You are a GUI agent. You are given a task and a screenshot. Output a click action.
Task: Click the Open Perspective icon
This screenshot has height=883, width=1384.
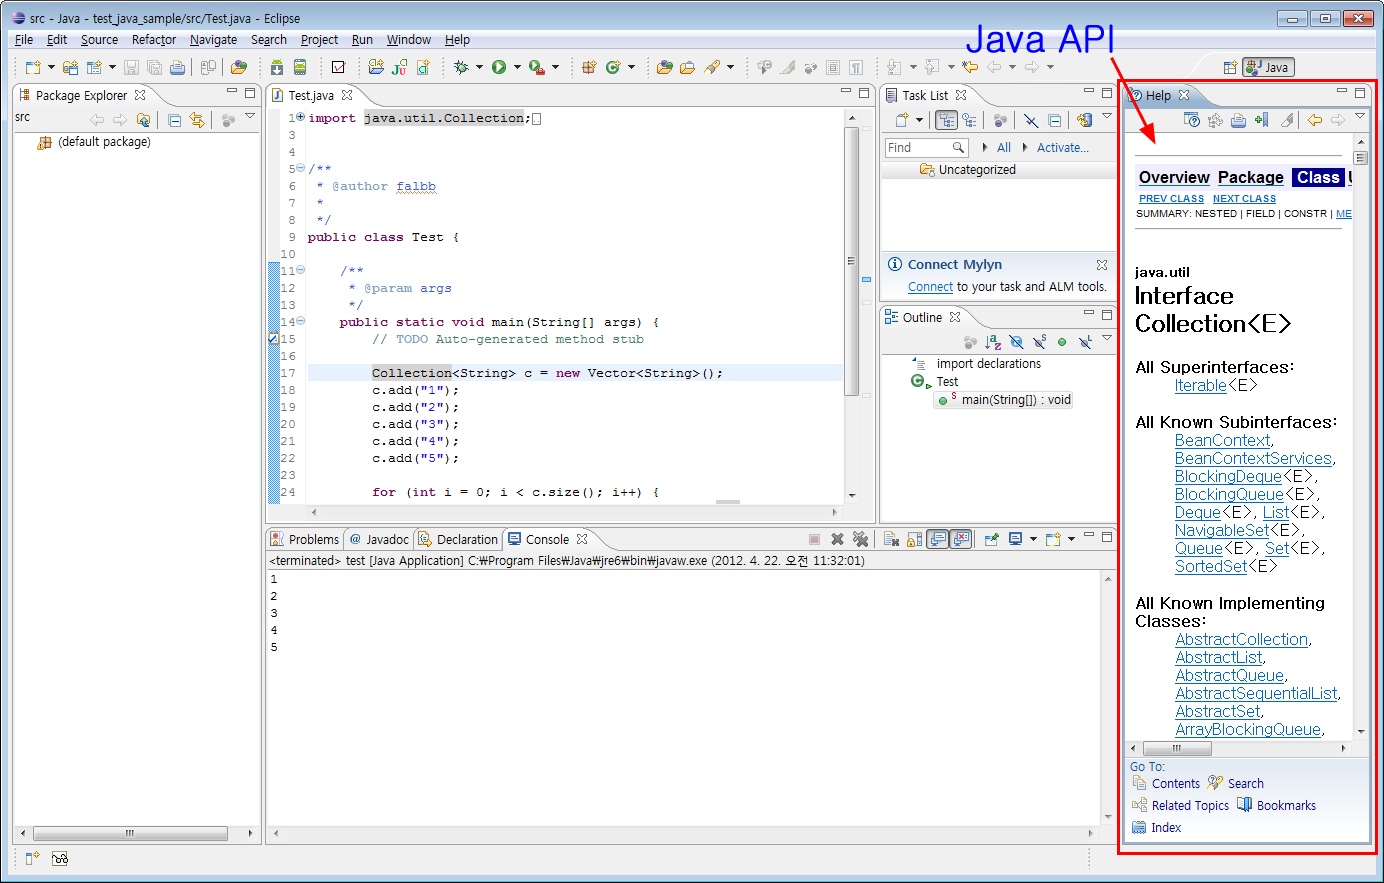[x=1230, y=67]
